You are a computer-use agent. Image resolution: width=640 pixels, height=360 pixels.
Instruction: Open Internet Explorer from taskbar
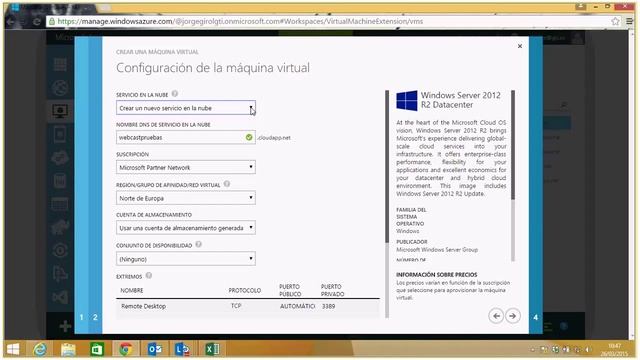[x=40, y=349]
